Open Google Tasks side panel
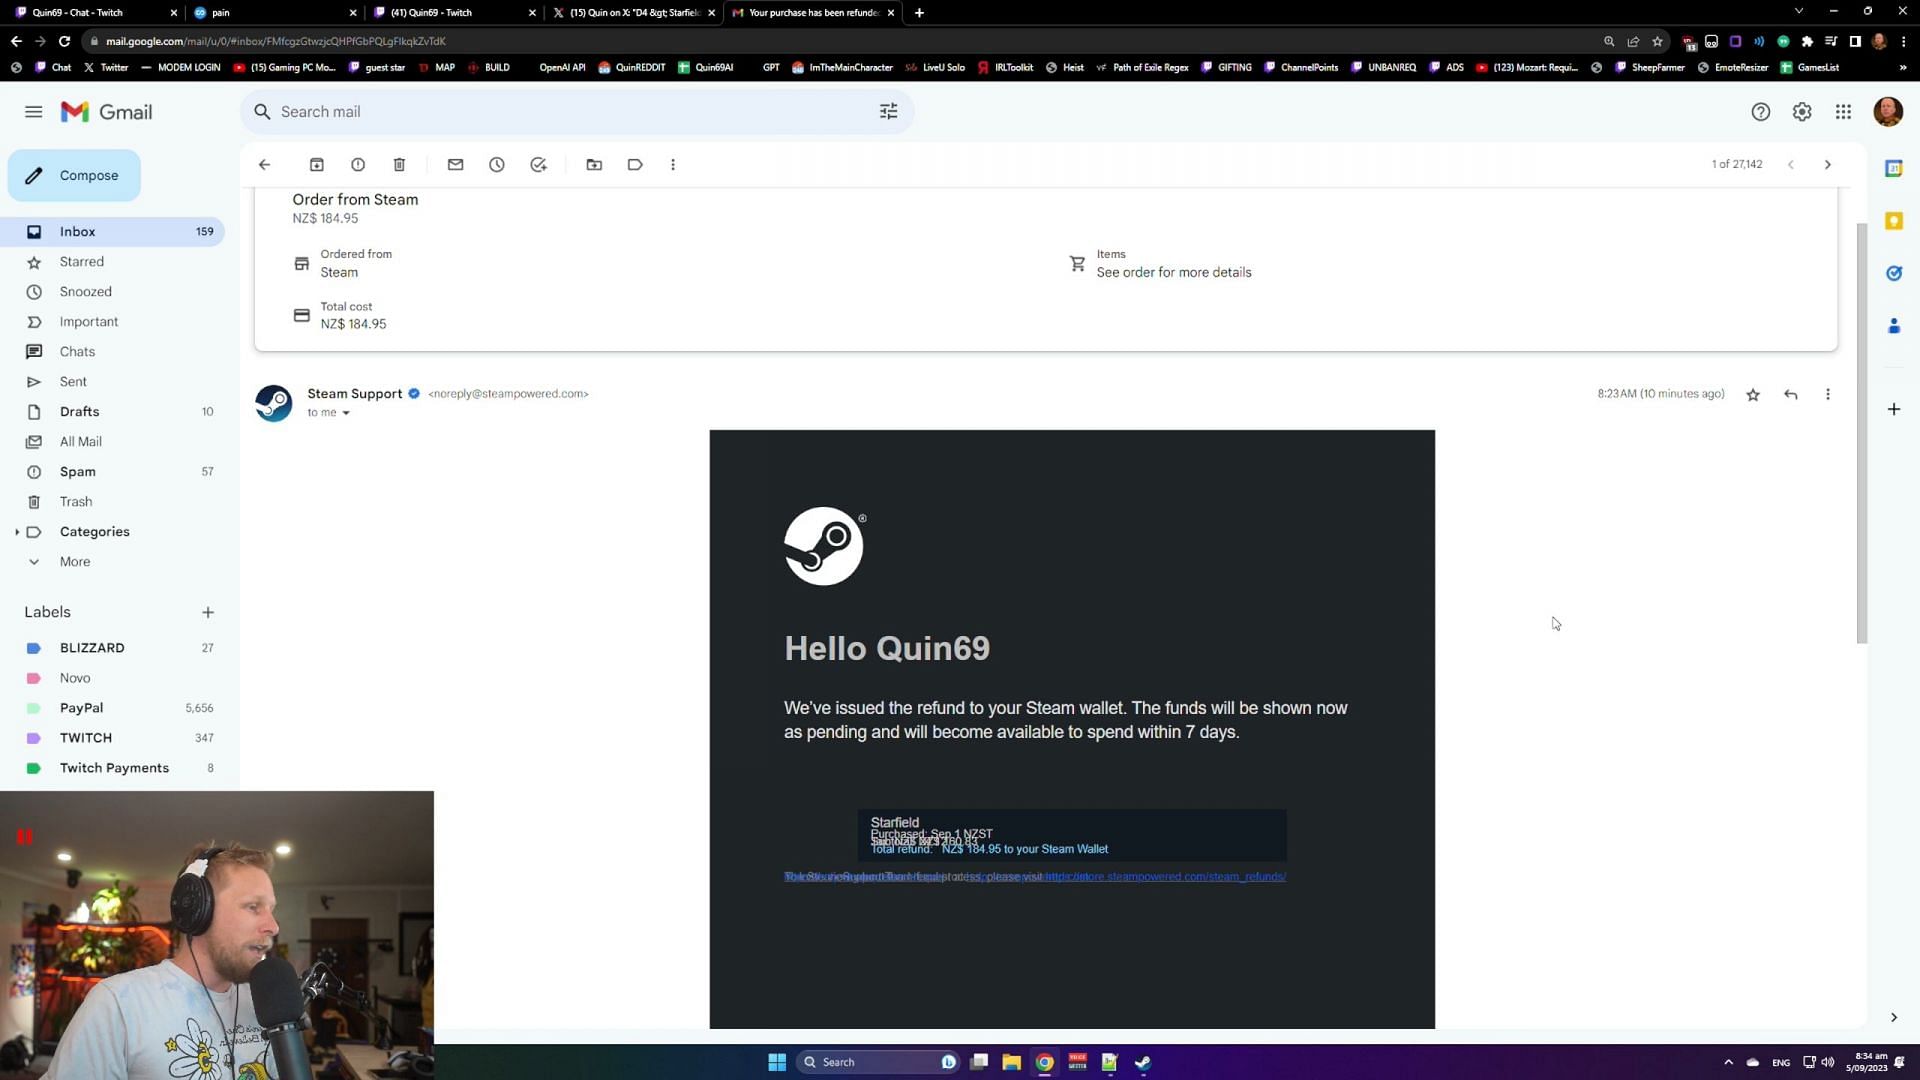 [x=1893, y=273]
